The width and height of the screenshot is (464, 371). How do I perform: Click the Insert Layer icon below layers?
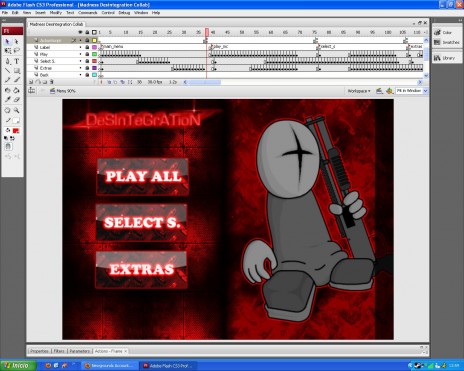point(31,82)
